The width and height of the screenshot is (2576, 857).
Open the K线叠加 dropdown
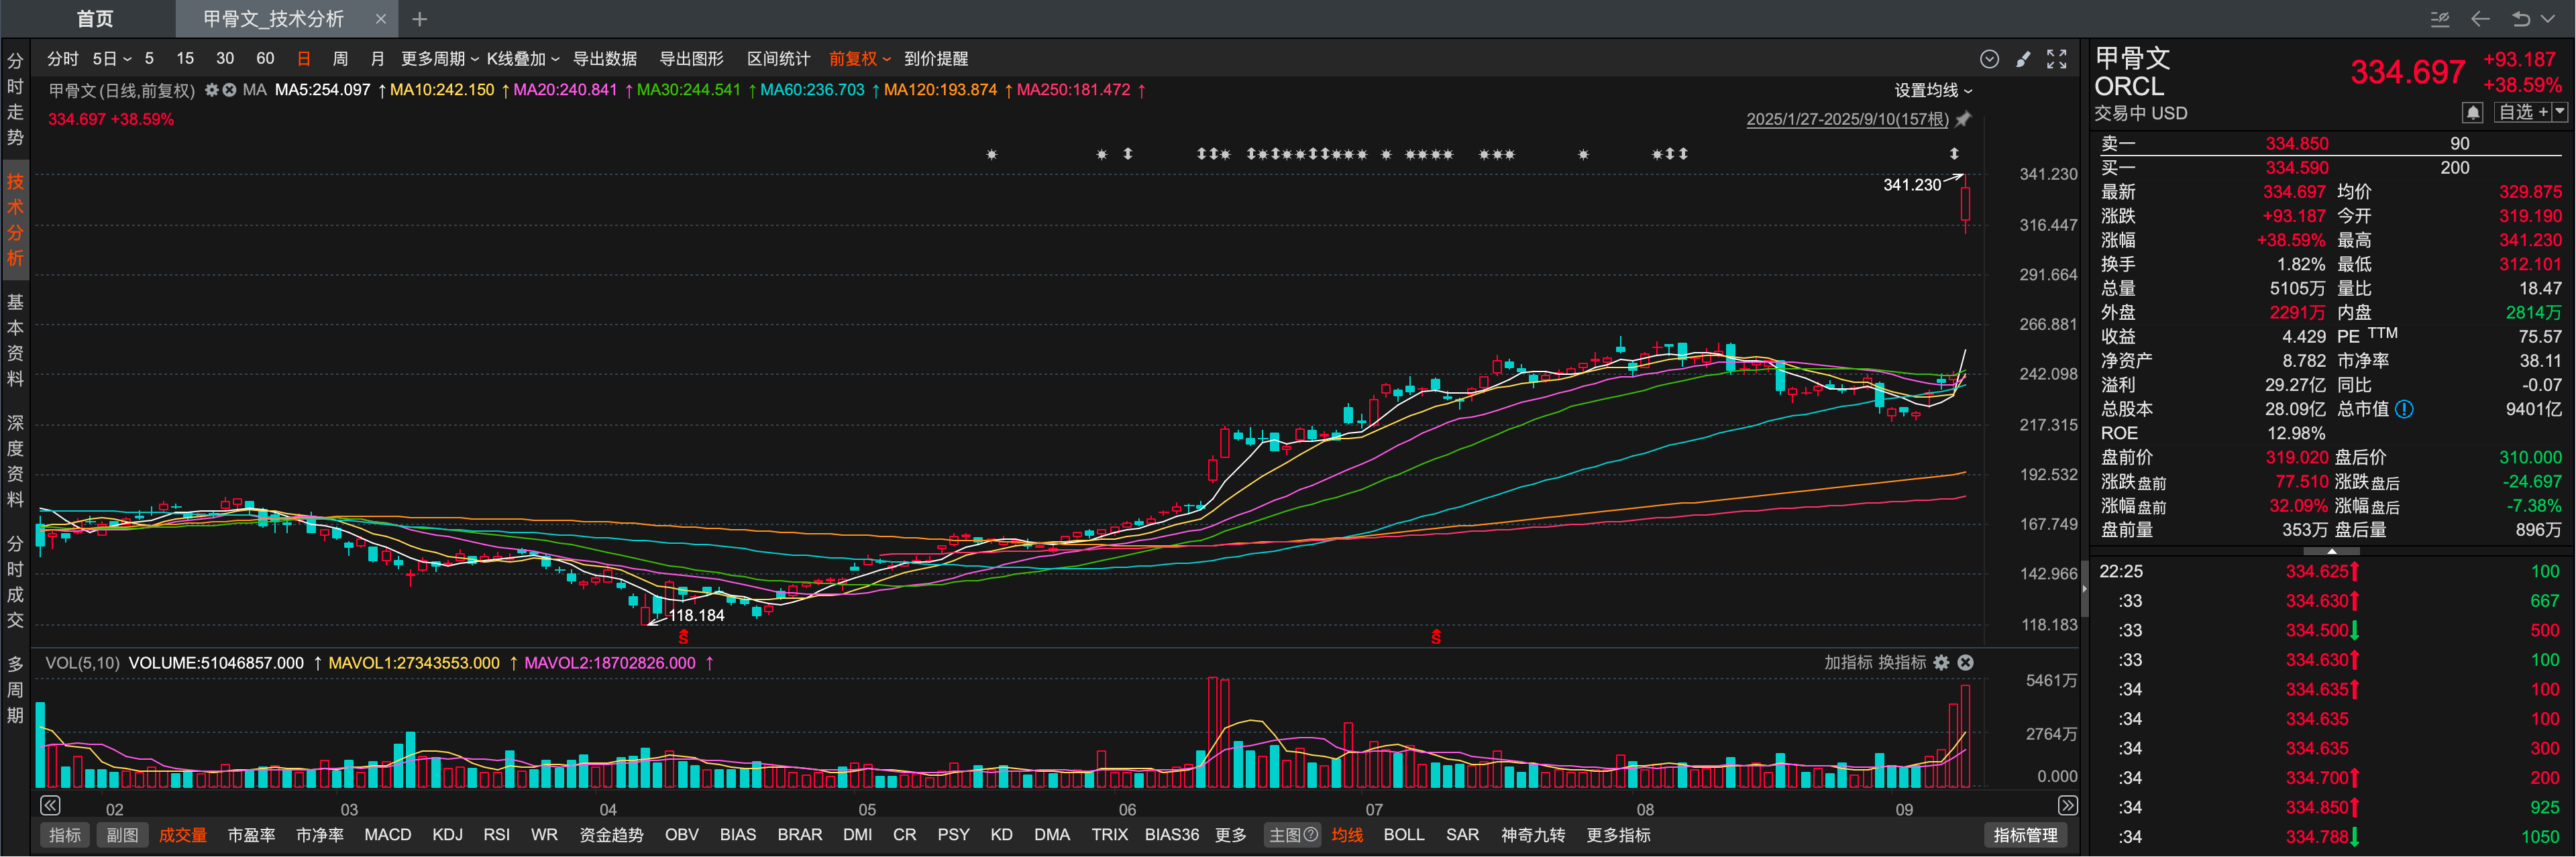click(523, 59)
